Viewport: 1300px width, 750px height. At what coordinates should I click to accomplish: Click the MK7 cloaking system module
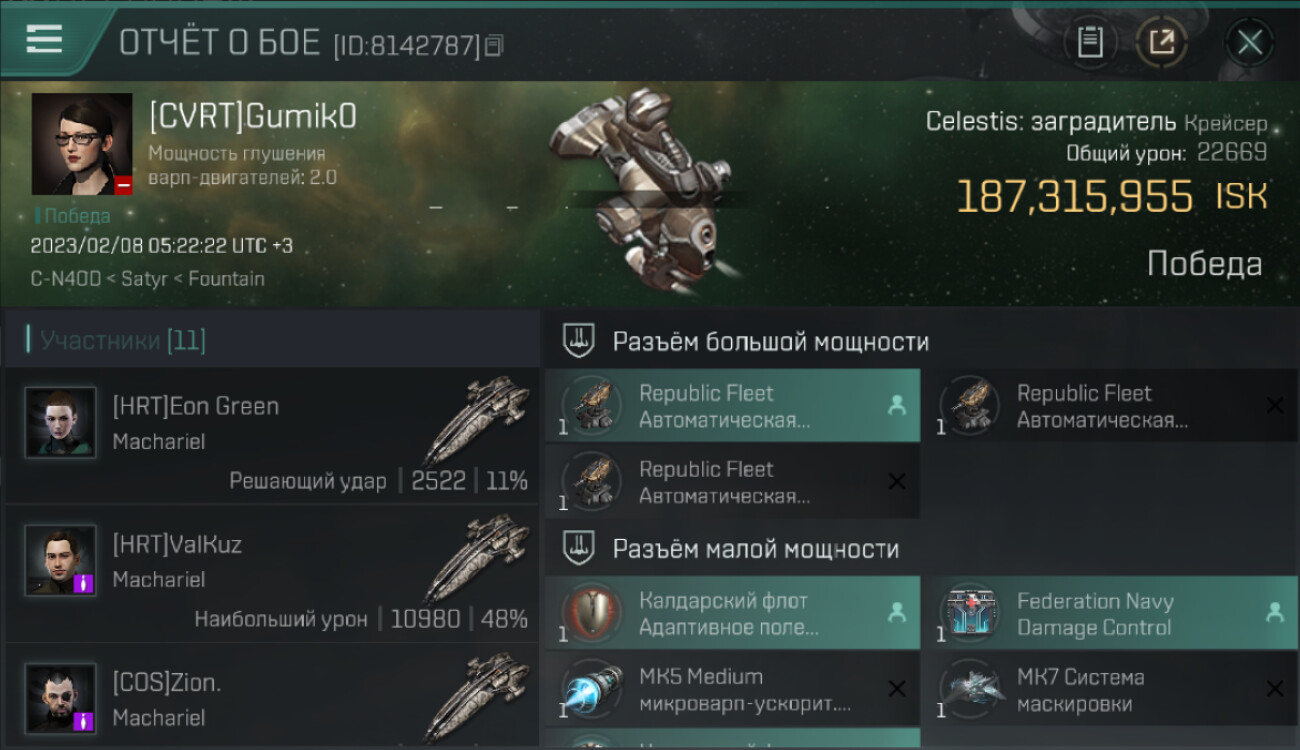(x=1109, y=689)
